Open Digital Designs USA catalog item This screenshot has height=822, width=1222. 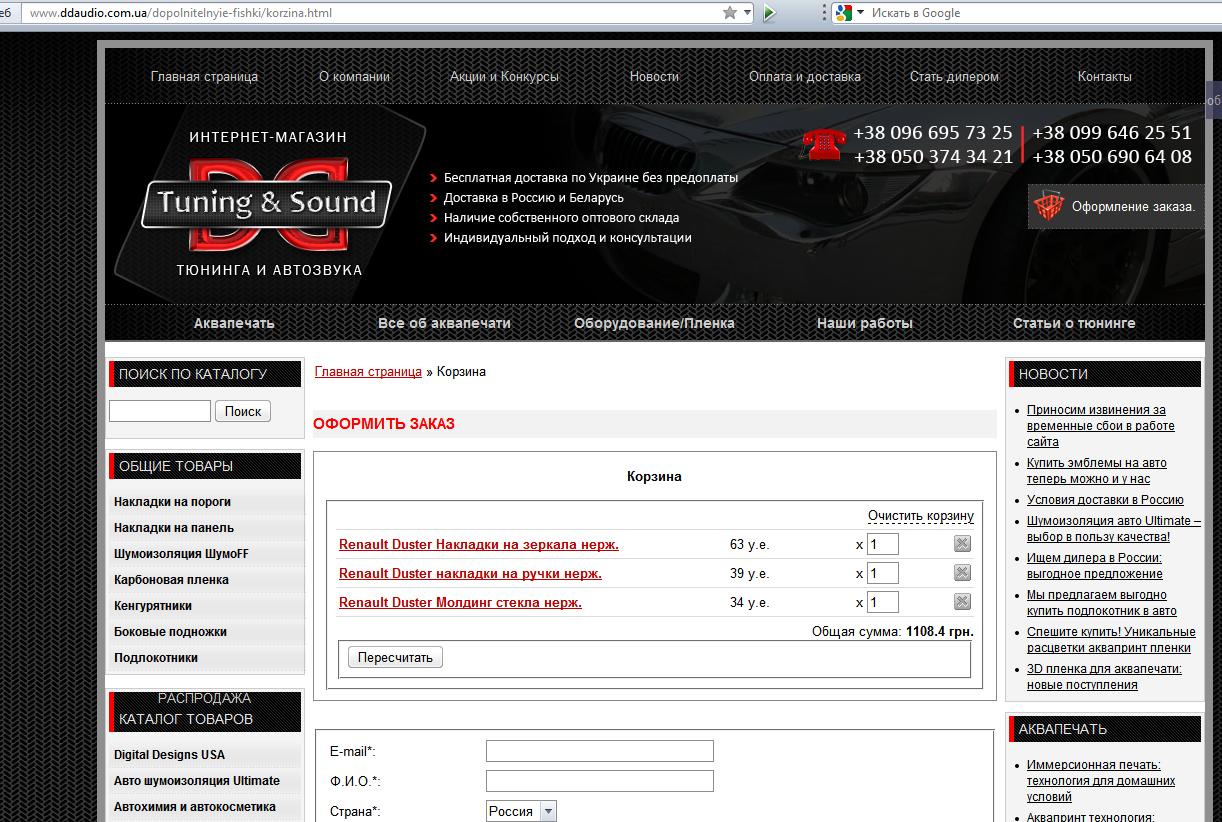click(169, 755)
